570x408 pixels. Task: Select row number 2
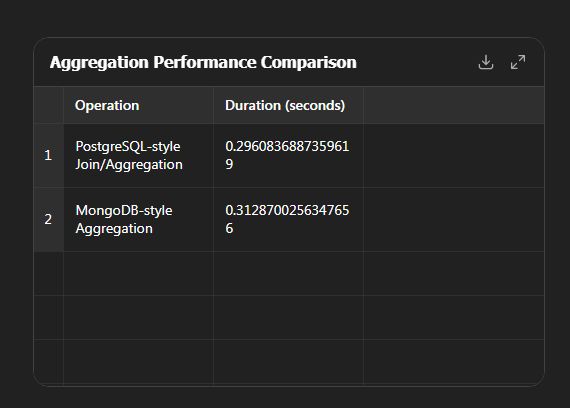[48, 219]
